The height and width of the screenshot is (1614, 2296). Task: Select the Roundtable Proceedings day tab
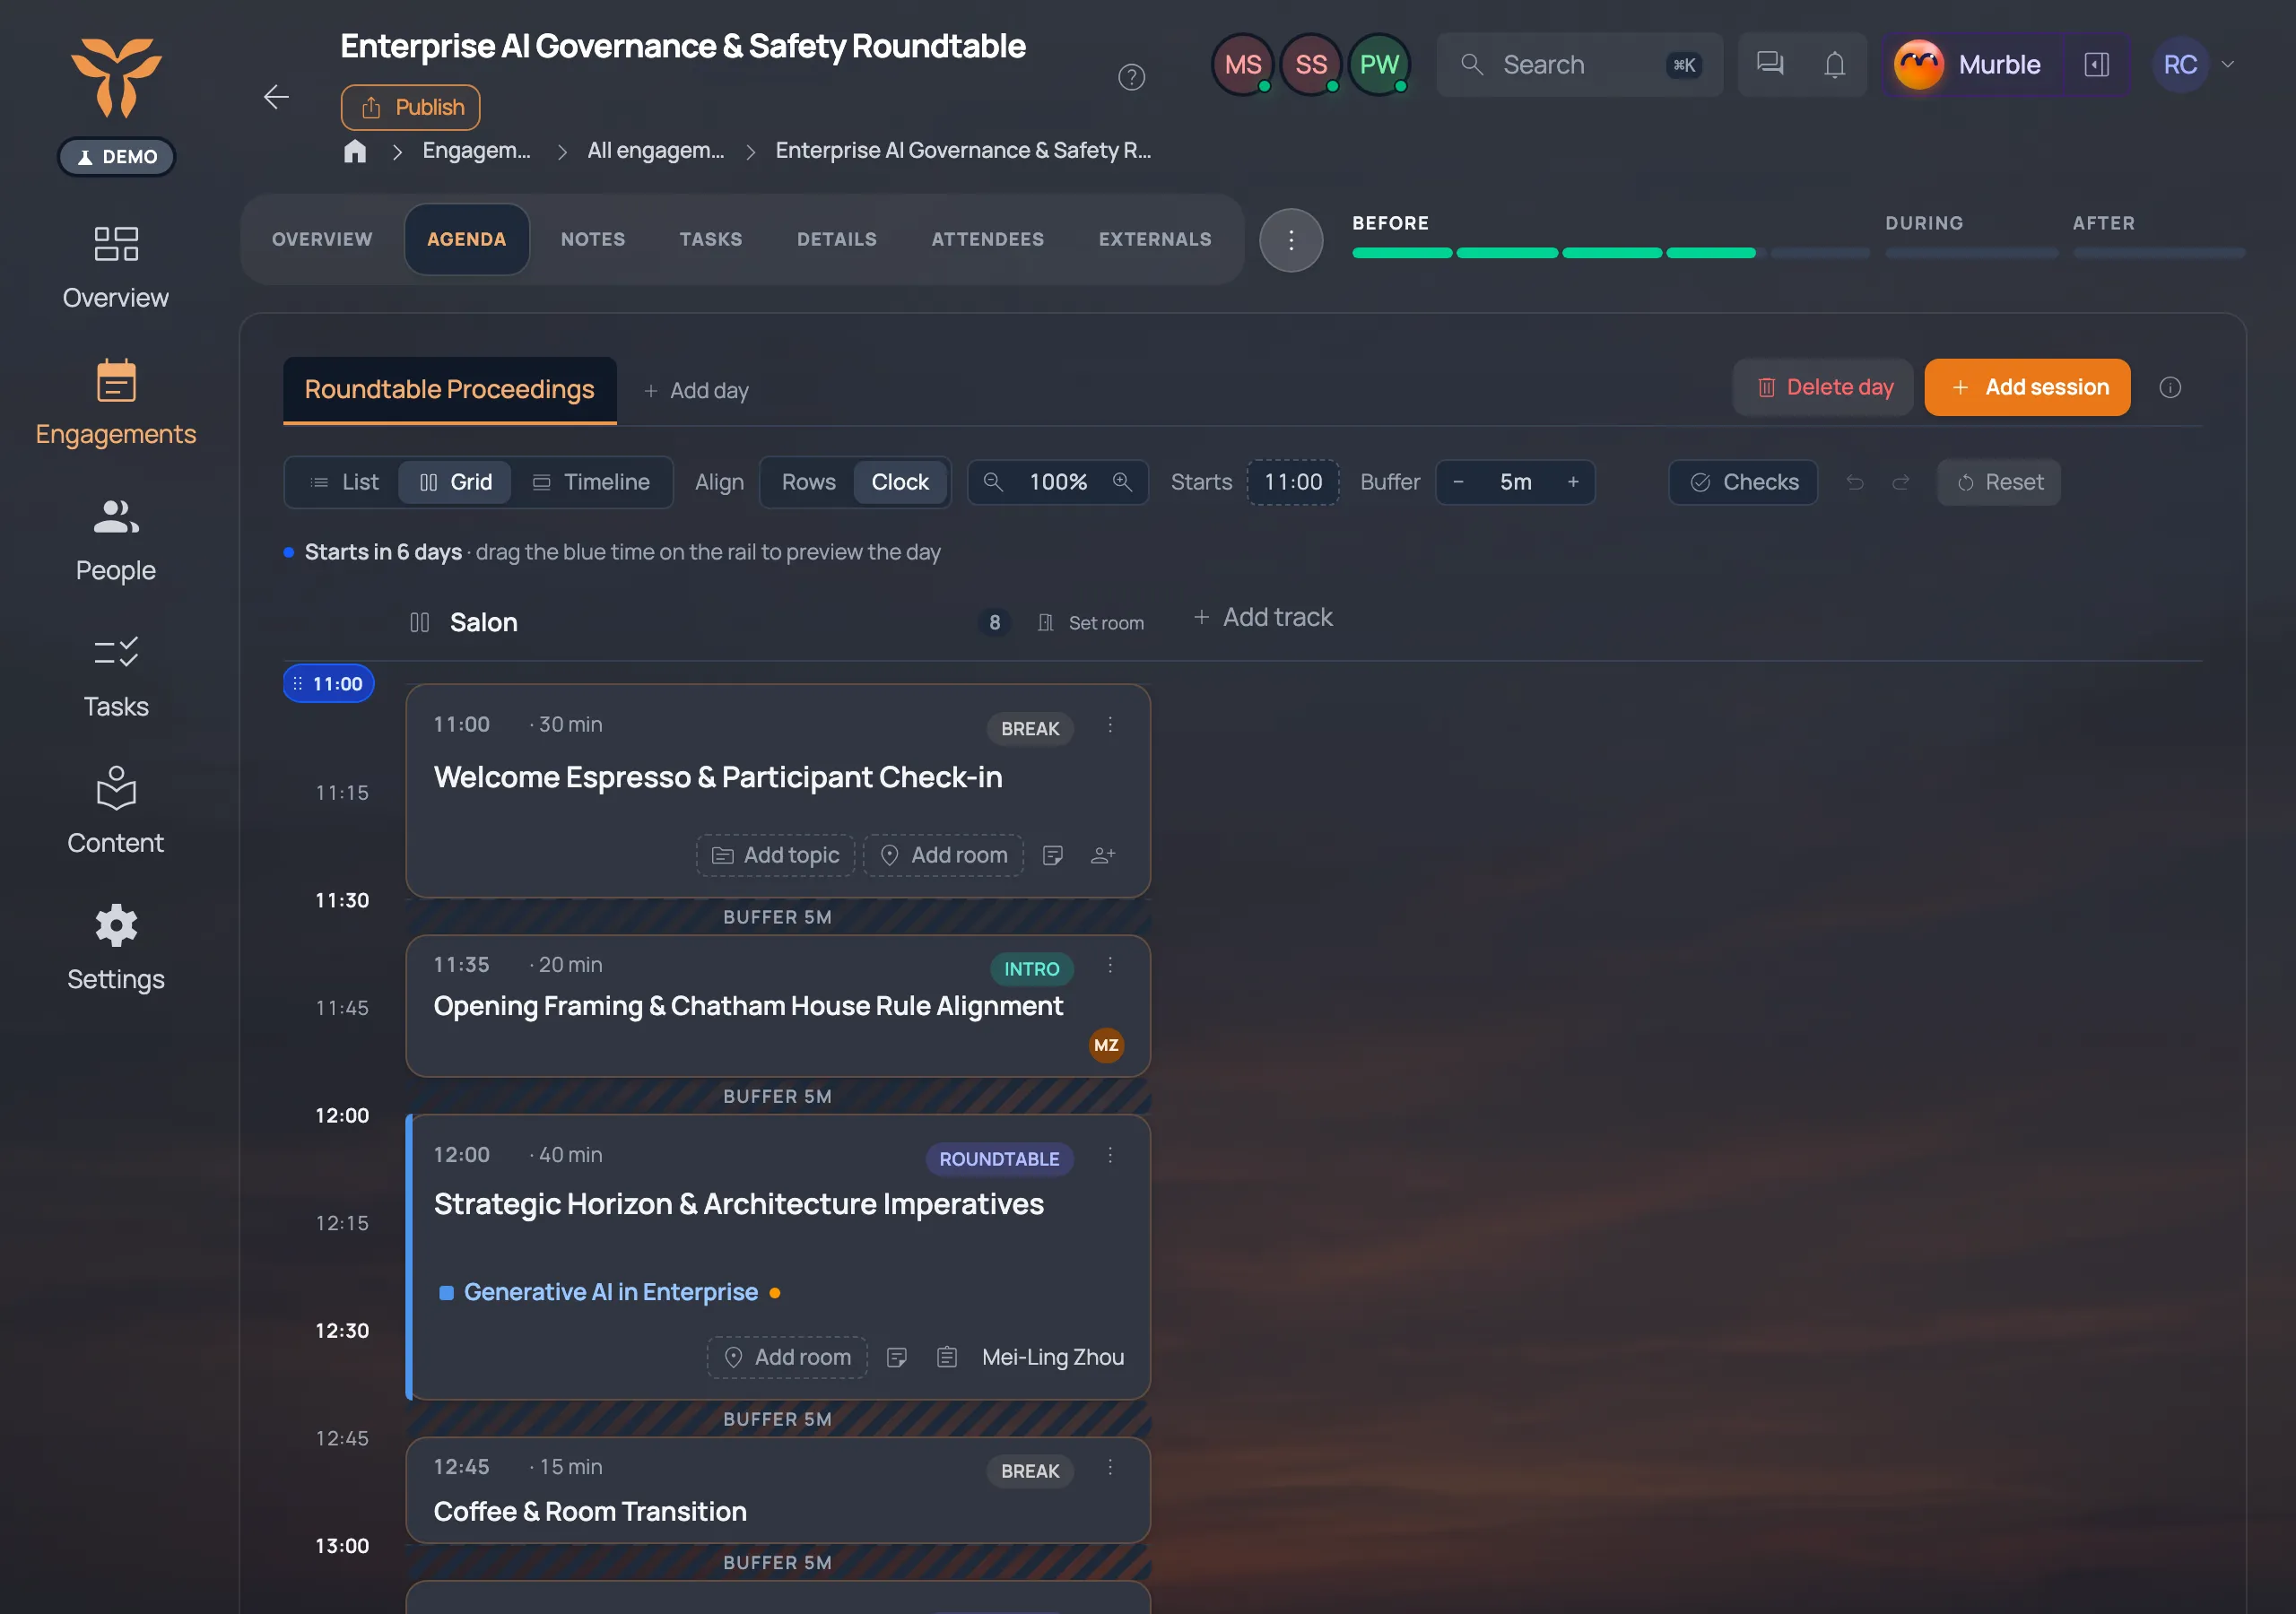[449, 389]
